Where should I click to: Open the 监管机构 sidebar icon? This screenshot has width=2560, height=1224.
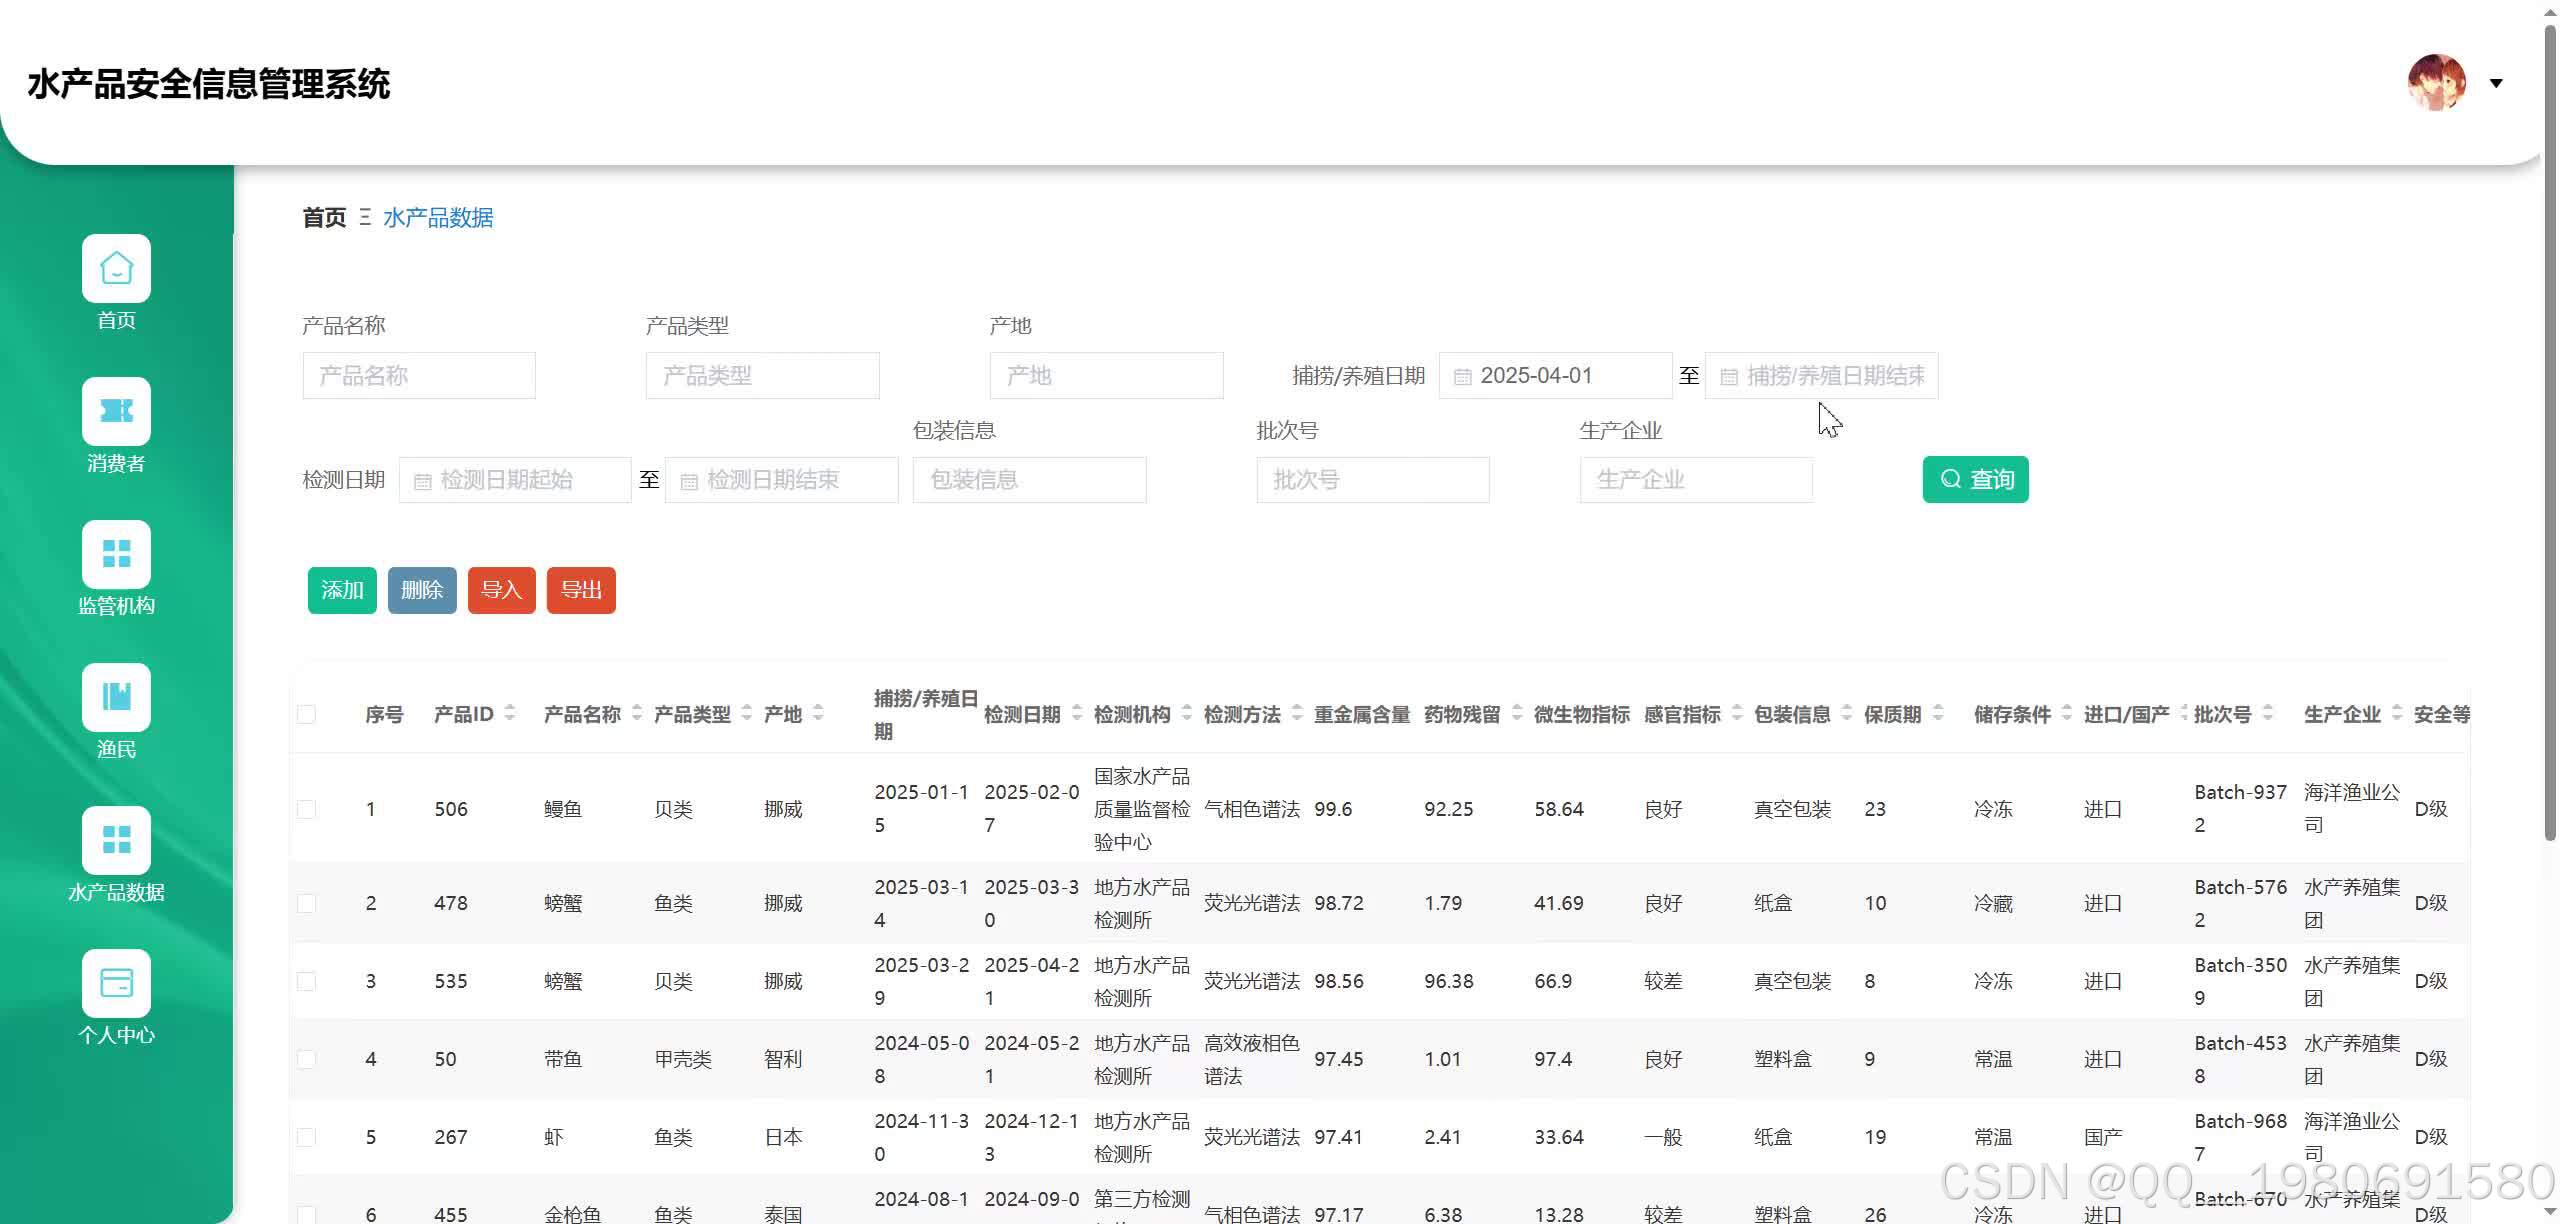[116, 554]
